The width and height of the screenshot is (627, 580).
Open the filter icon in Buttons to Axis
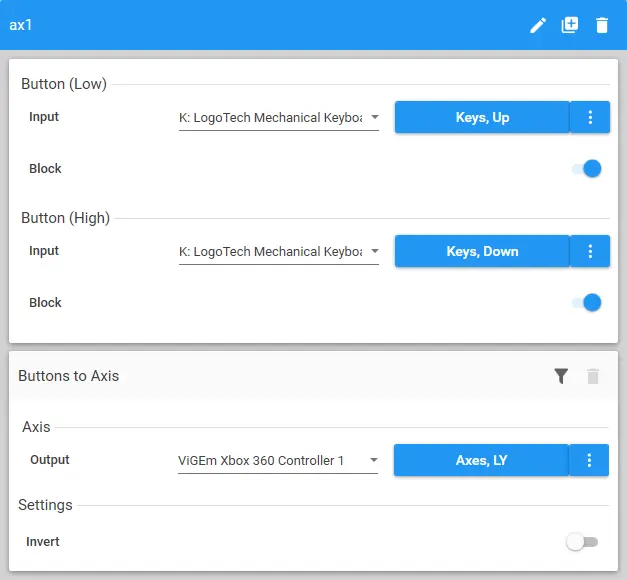(x=561, y=376)
